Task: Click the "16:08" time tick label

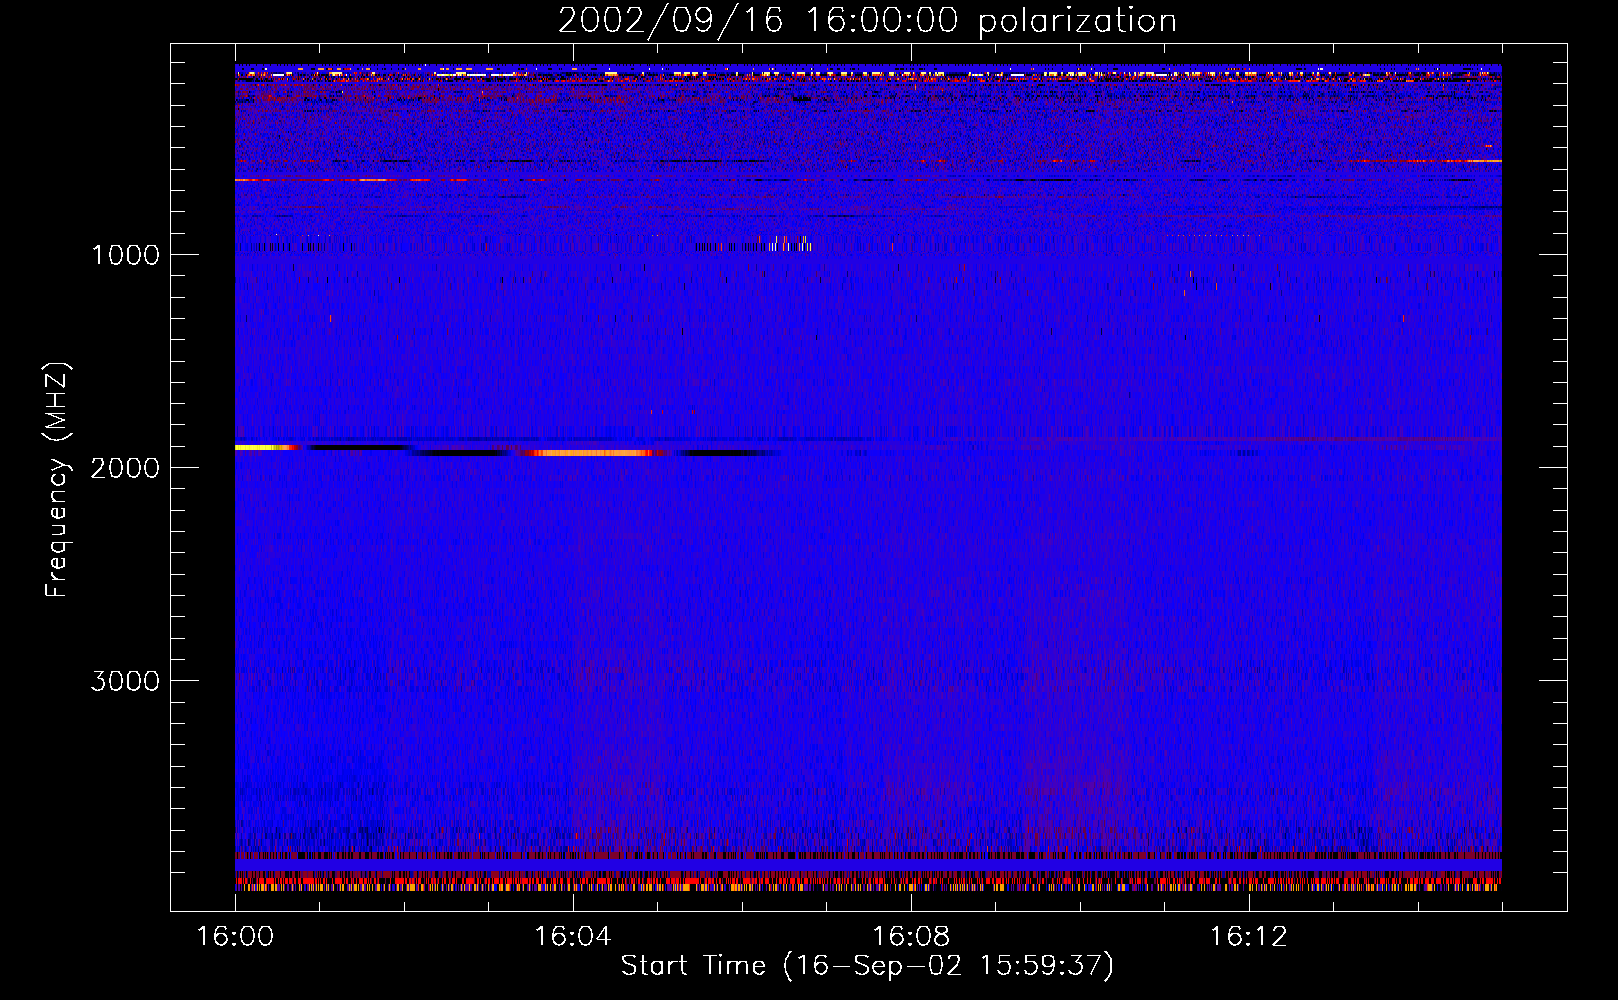Action: coord(911,937)
